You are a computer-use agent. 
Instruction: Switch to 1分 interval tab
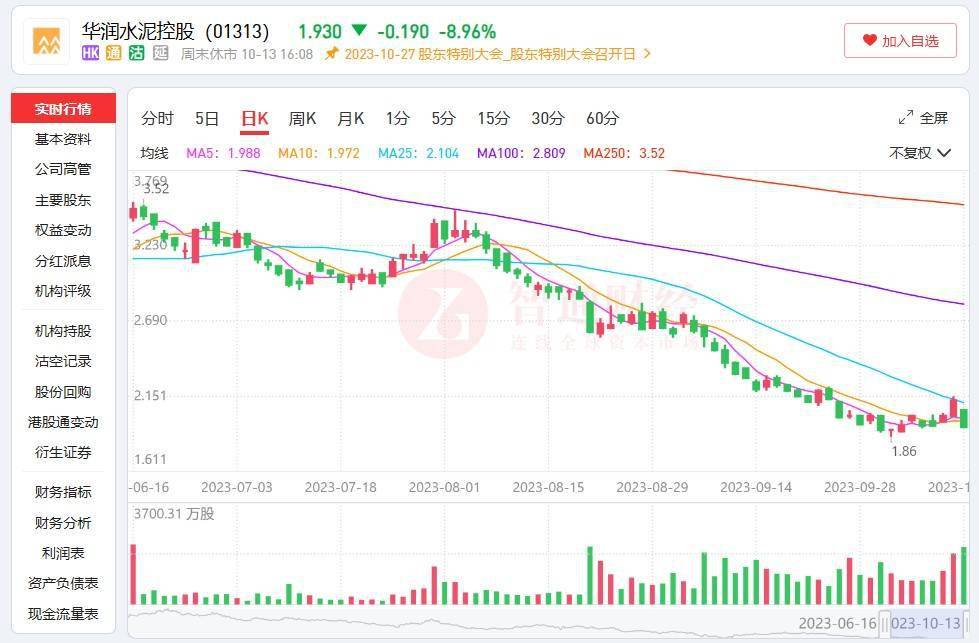pyautogui.click(x=397, y=118)
